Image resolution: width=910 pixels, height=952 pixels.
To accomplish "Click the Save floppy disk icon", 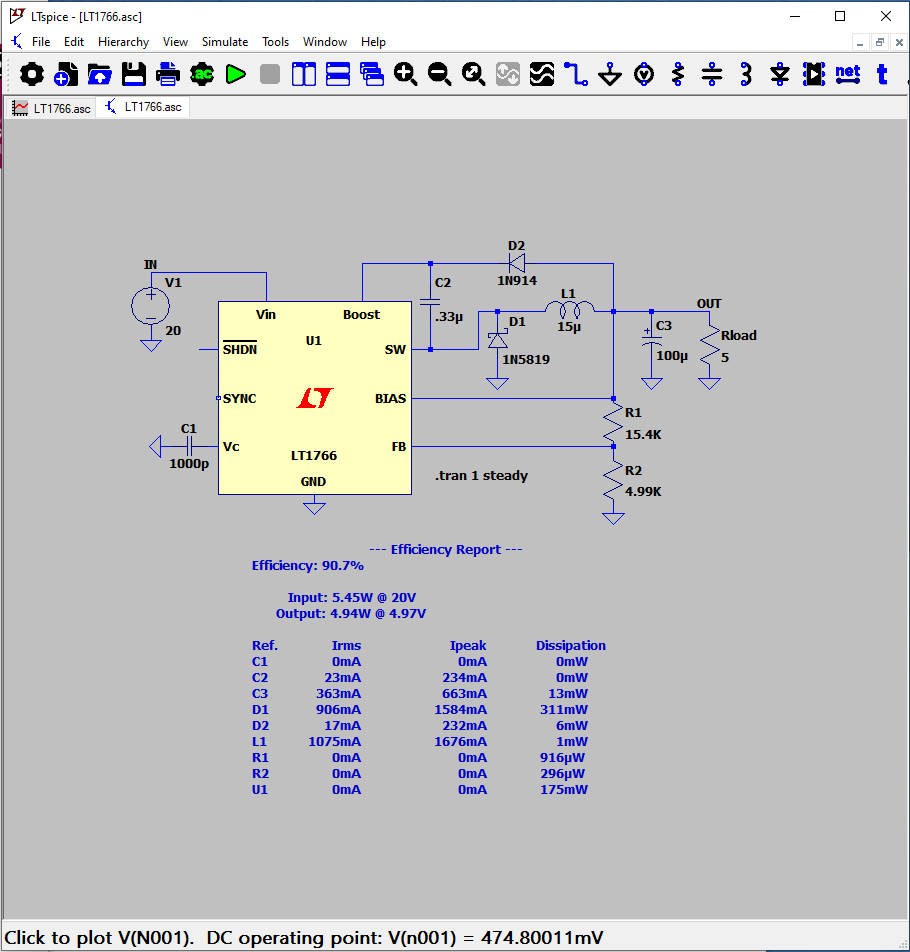I will click(134, 74).
